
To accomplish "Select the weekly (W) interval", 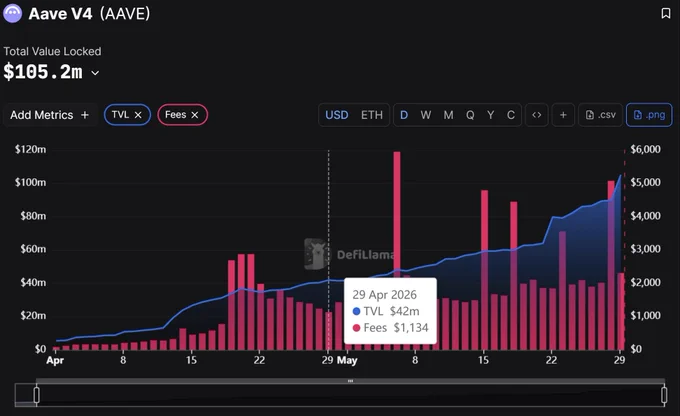I will coord(425,115).
